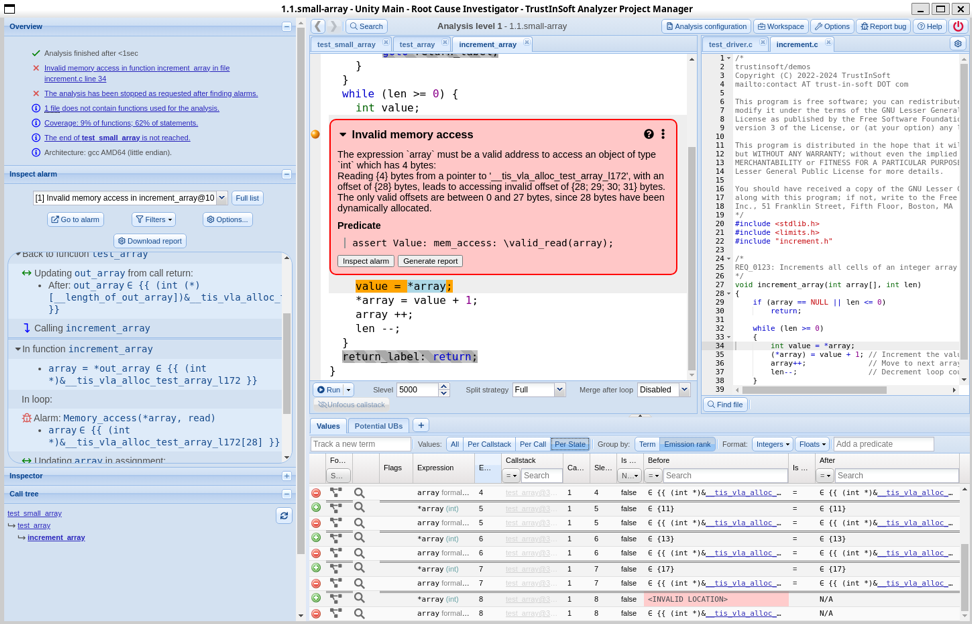This screenshot has width=972, height=624.
Task: Collapse the Overview panel
Action: pyautogui.click(x=286, y=27)
